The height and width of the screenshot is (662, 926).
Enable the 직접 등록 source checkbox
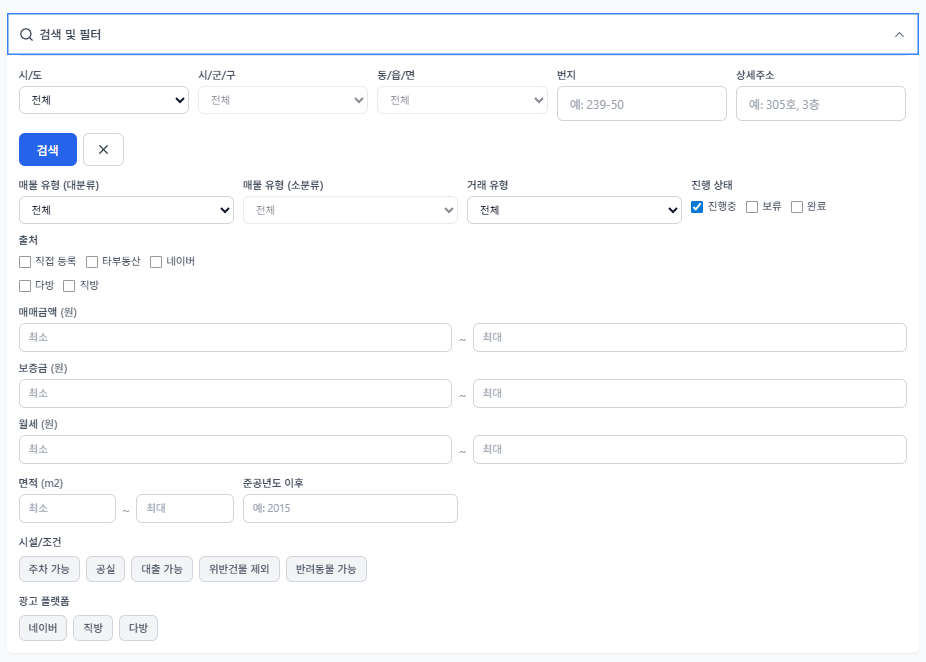pyautogui.click(x=25, y=262)
